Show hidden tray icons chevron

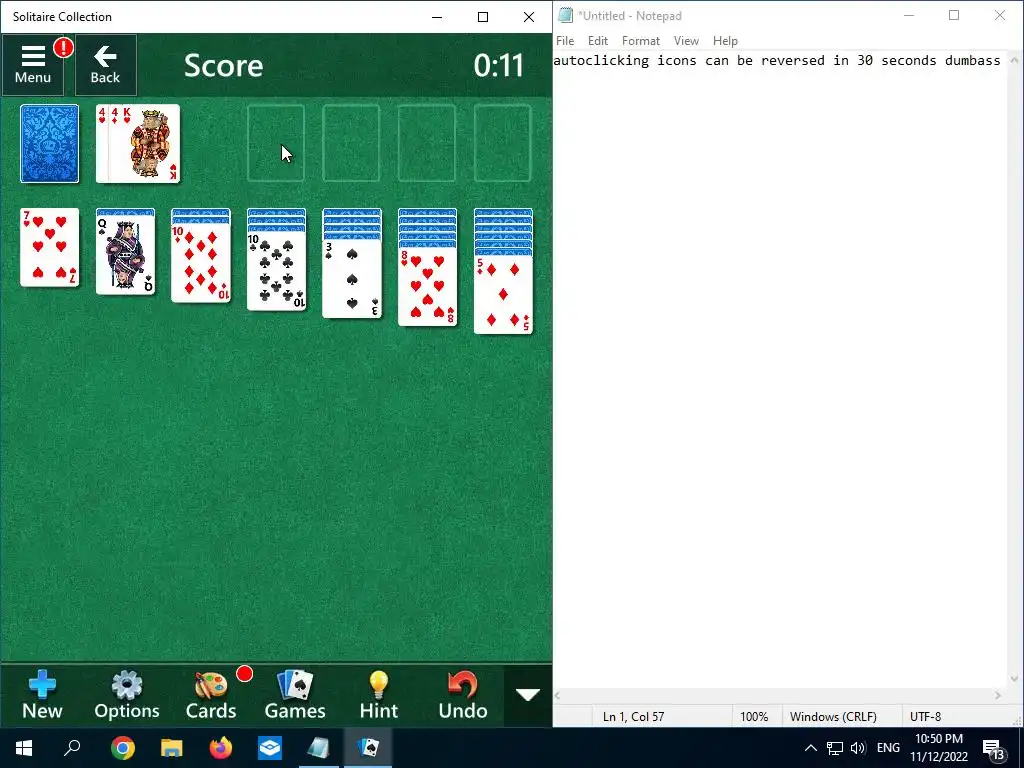810,748
